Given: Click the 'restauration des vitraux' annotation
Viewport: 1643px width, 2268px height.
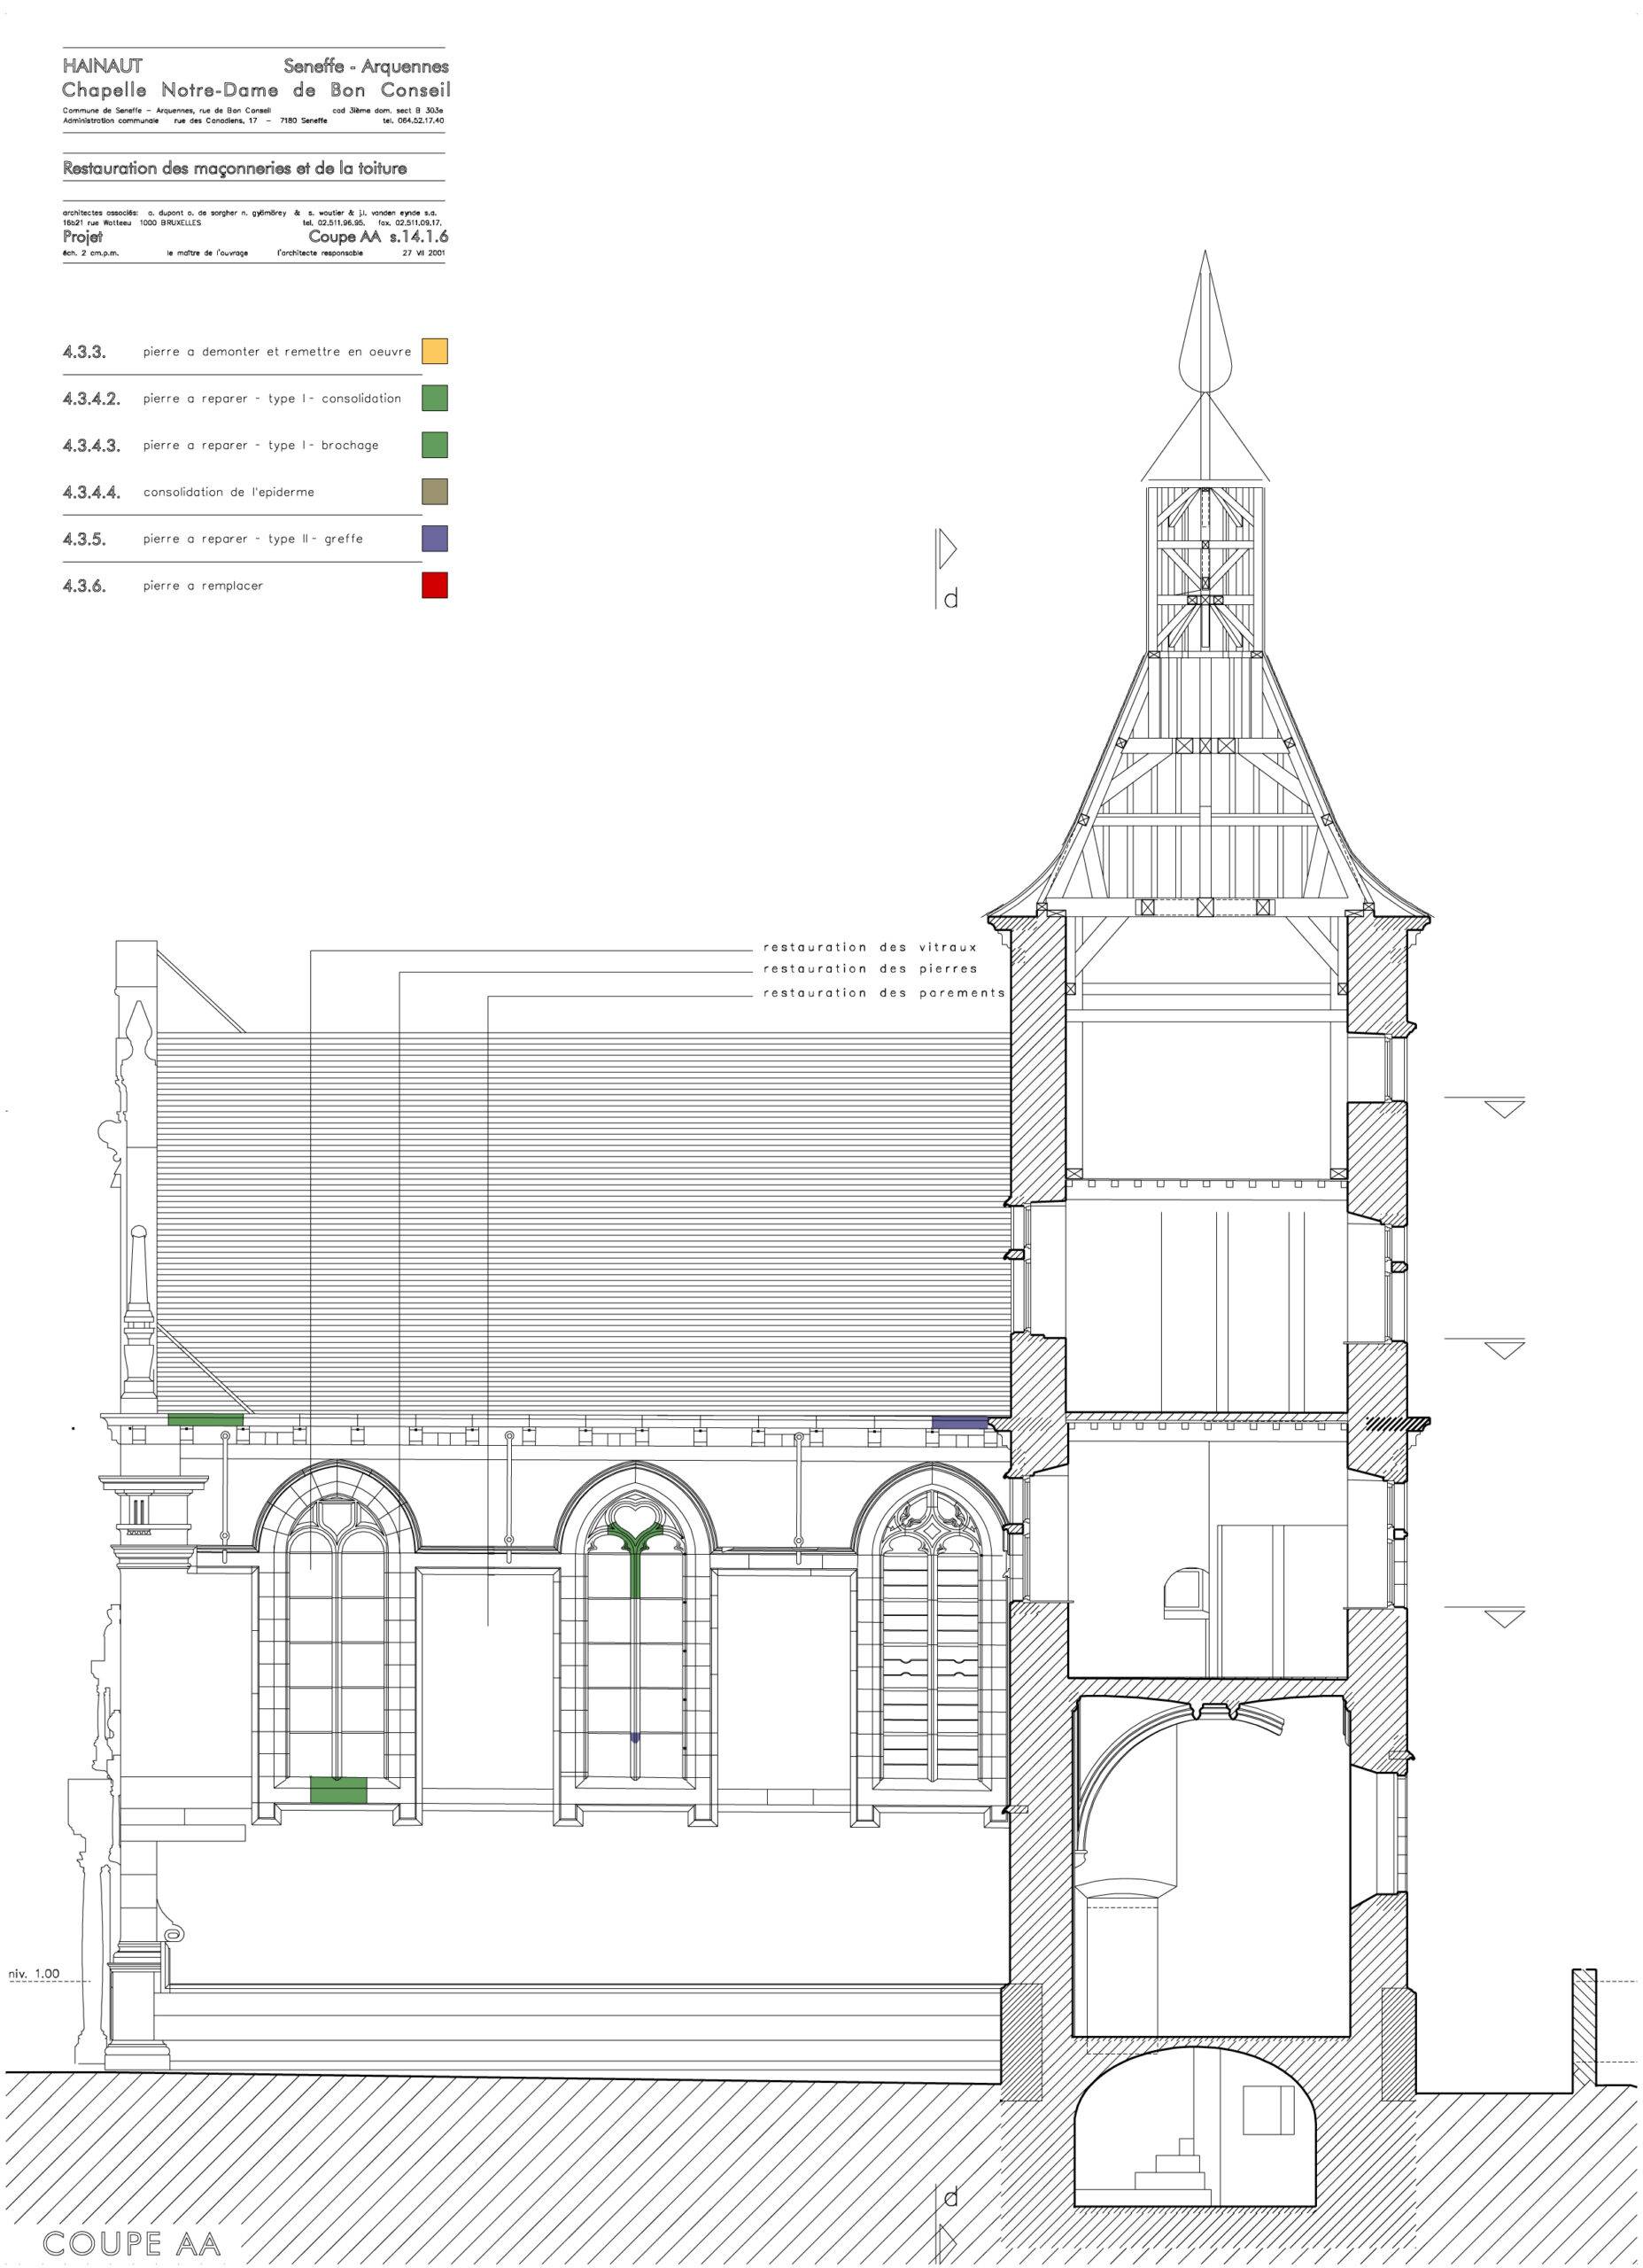Looking at the screenshot, I should (869, 947).
